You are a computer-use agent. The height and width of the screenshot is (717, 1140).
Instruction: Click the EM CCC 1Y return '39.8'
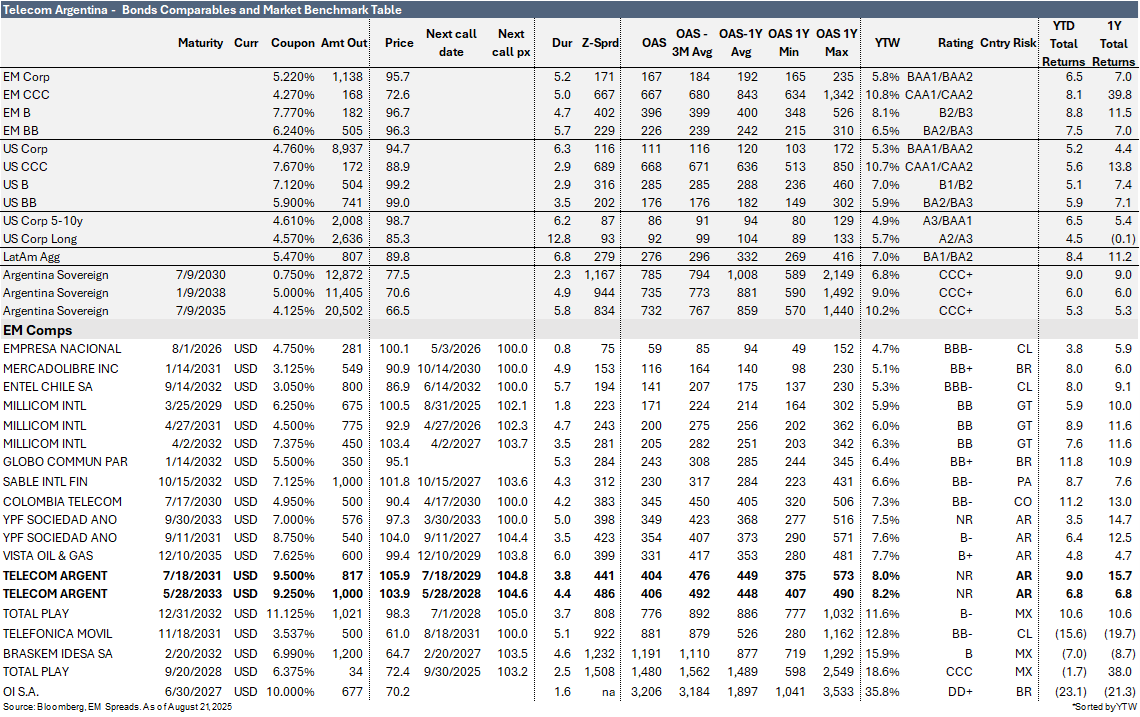click(x=1120, y=95)
